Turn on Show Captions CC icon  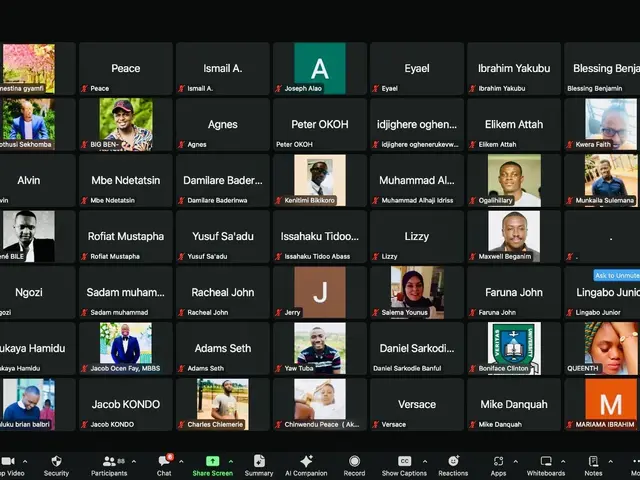click(404, 461)
